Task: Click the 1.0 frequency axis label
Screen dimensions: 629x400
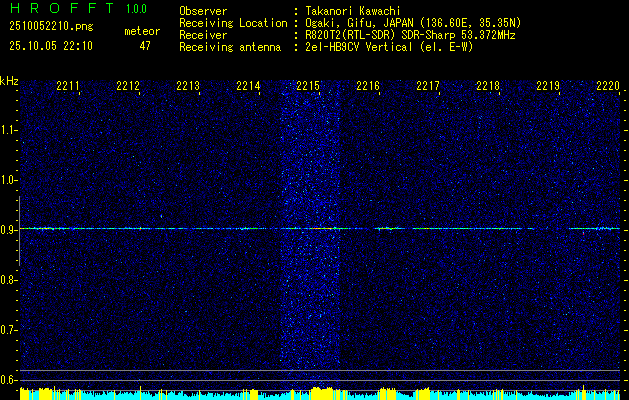Action: (x=8, y=180)
